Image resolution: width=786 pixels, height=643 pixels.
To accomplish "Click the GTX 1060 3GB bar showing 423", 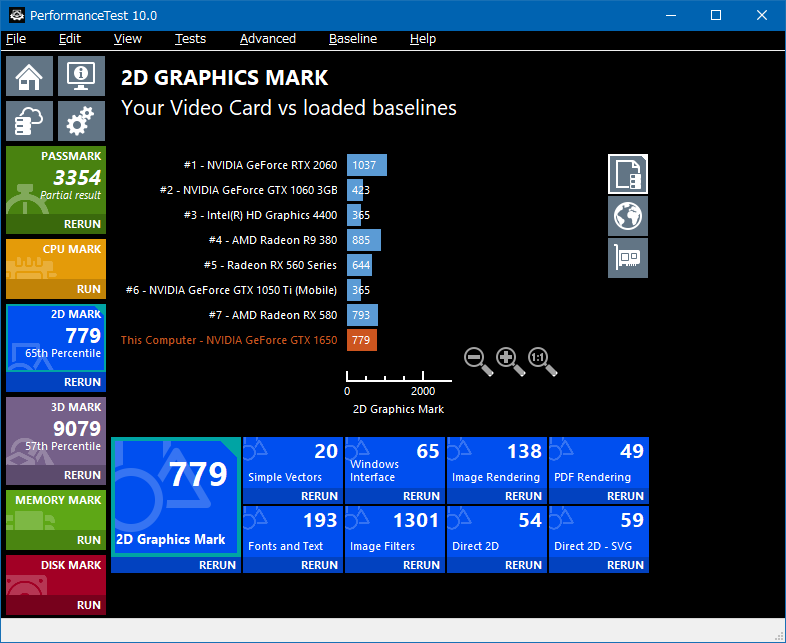I will 355,190.
